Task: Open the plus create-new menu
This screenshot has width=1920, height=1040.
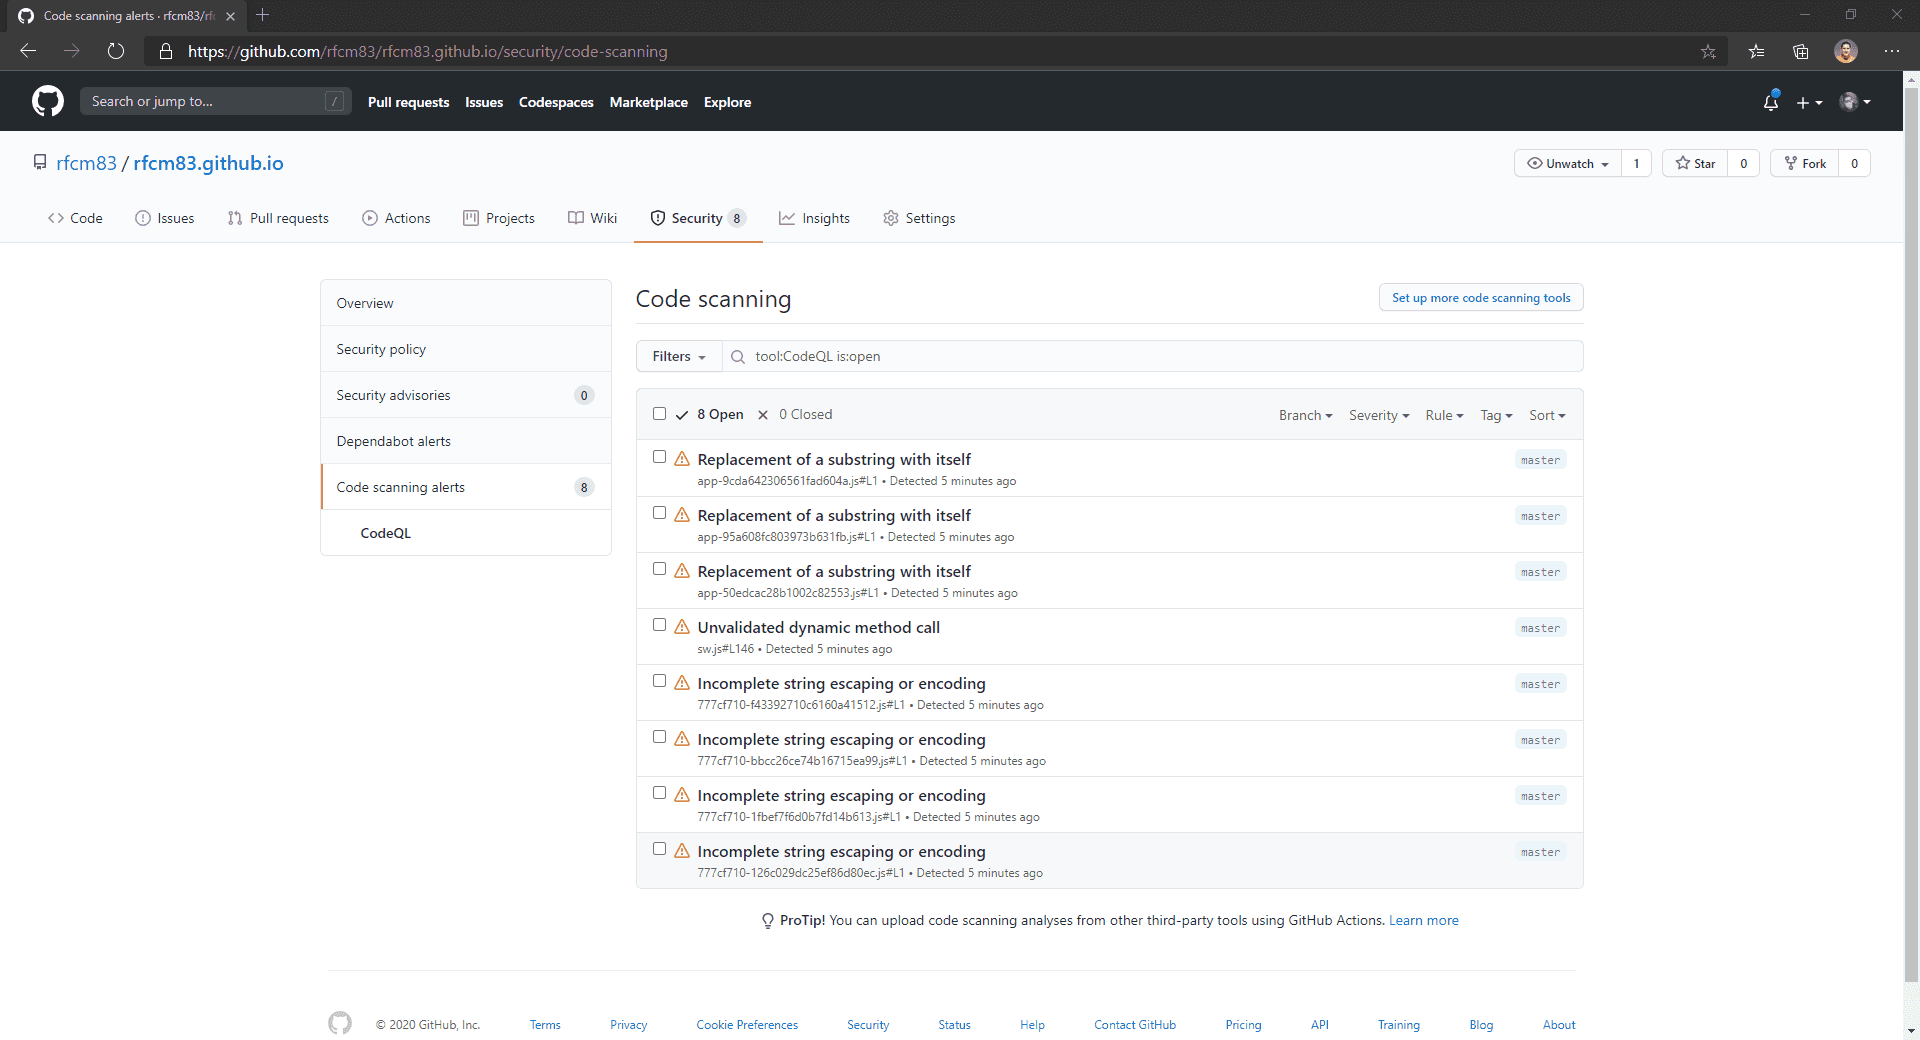Action: [x=1809, y=102]
